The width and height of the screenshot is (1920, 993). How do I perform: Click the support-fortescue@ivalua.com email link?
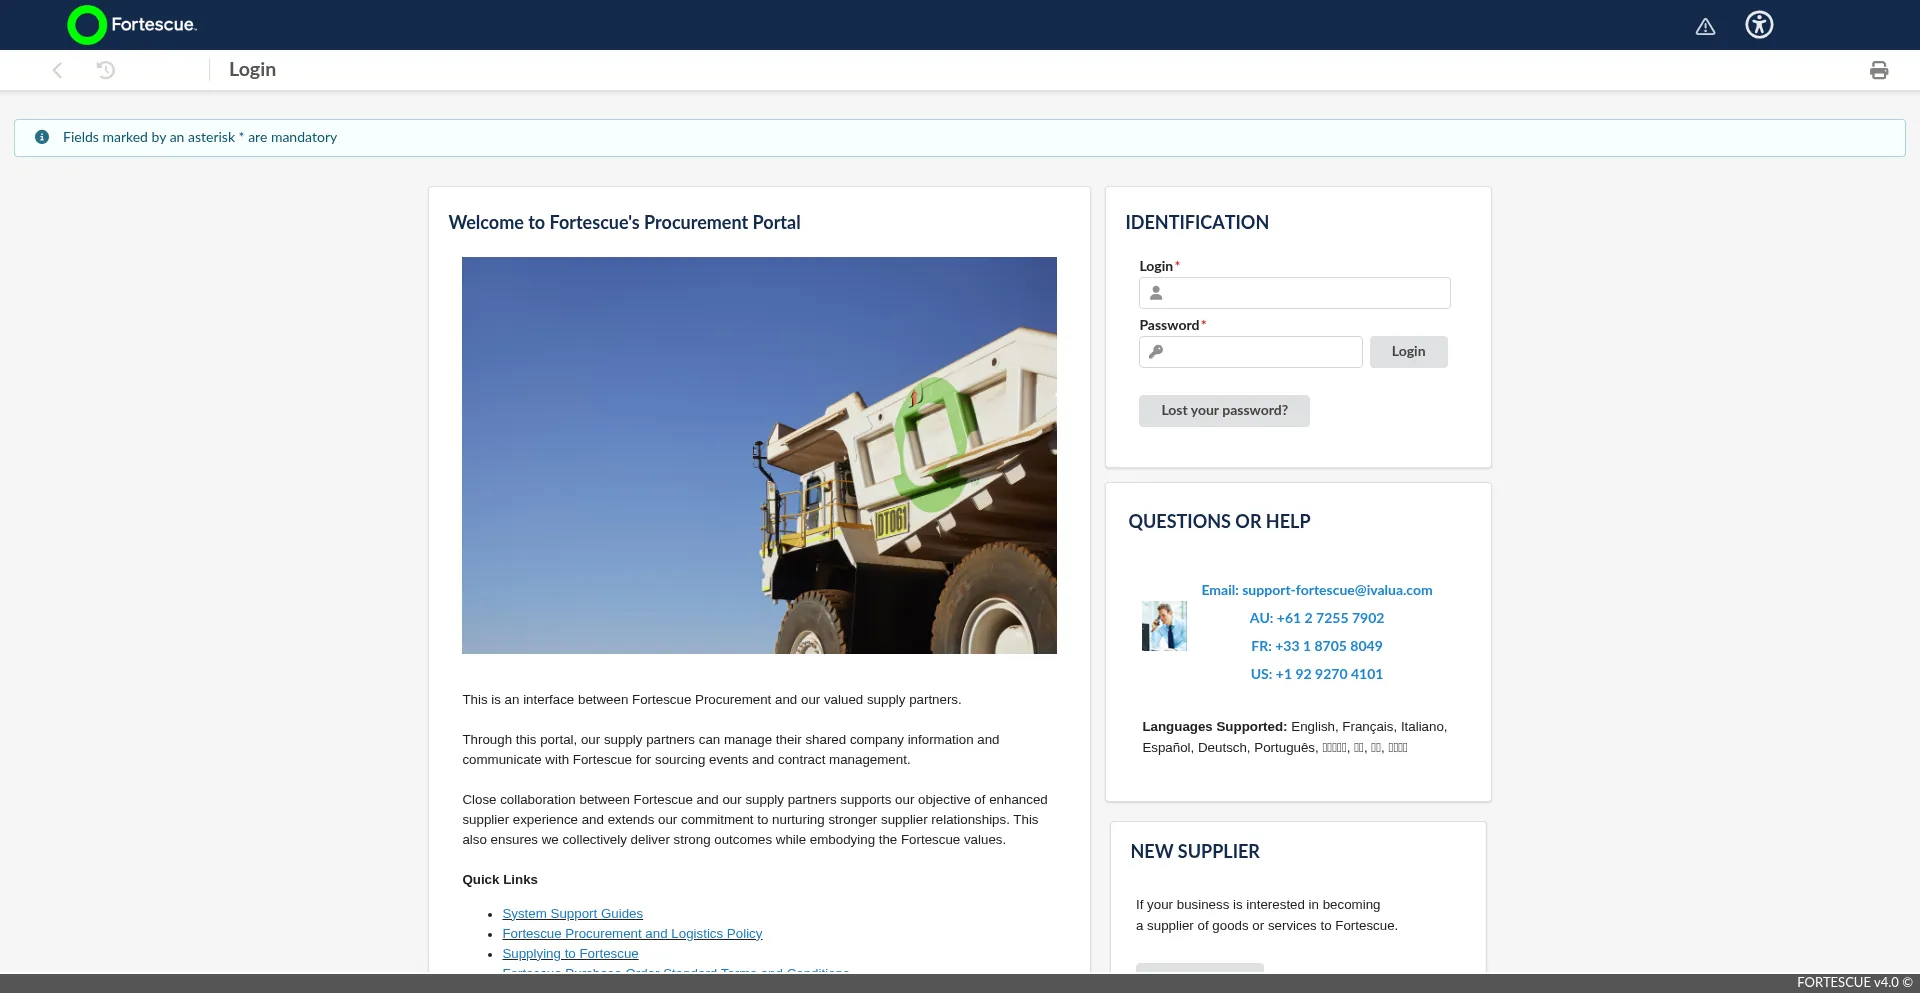(1336, 591)
